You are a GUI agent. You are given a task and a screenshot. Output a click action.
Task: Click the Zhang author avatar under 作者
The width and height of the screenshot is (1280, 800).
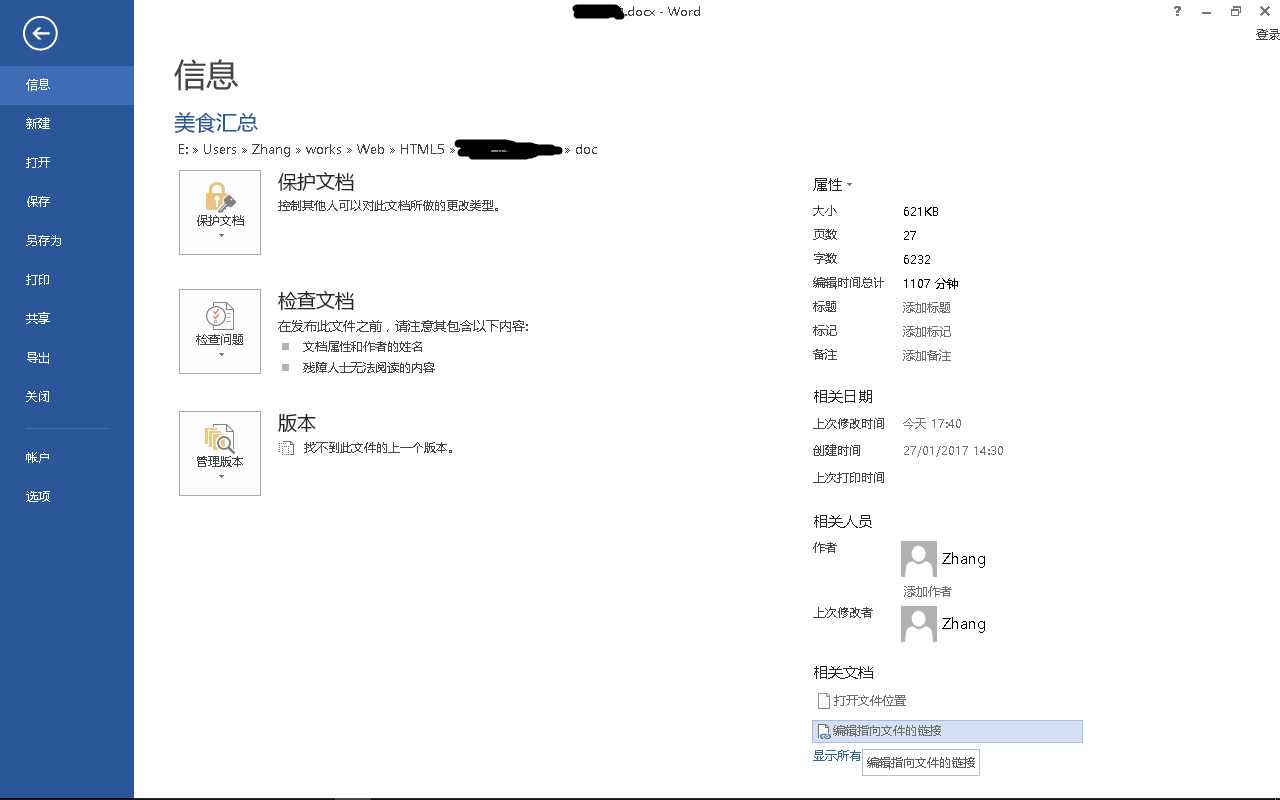[x=919, y=559]
